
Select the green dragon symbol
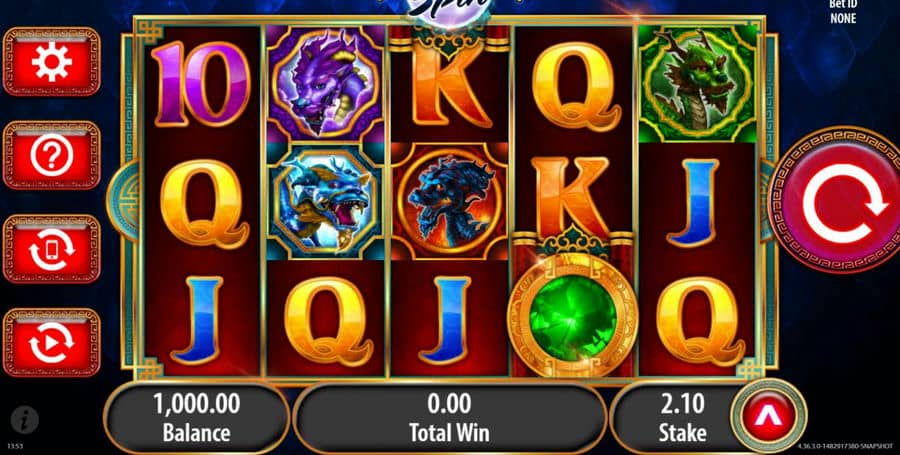pyautogui.click(x=698, y=84)
